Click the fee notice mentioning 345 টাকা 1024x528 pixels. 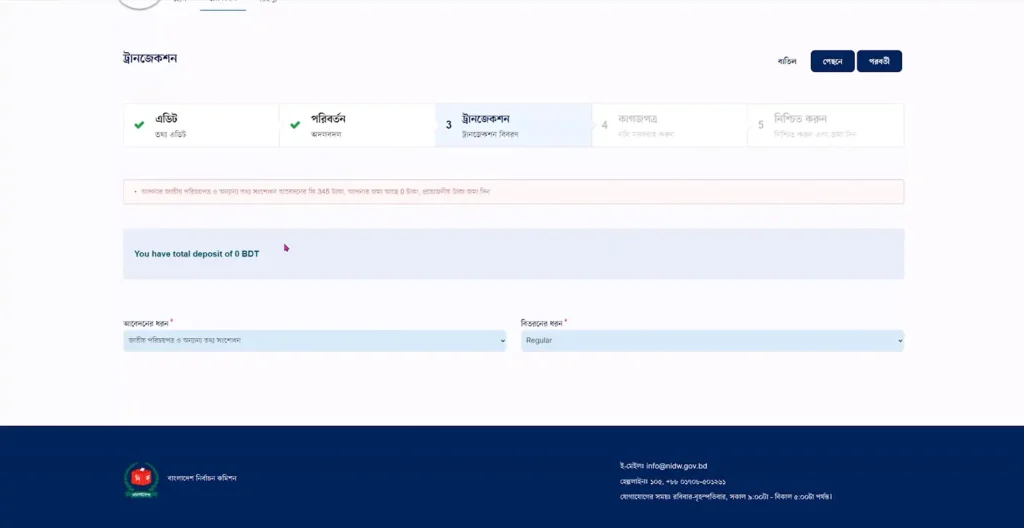513,191
